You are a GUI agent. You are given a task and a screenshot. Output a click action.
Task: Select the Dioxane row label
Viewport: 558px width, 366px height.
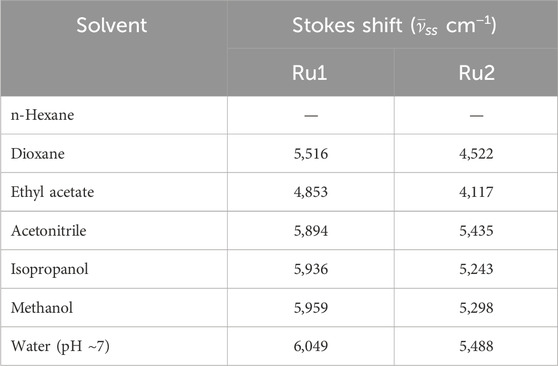click(38, 153)
